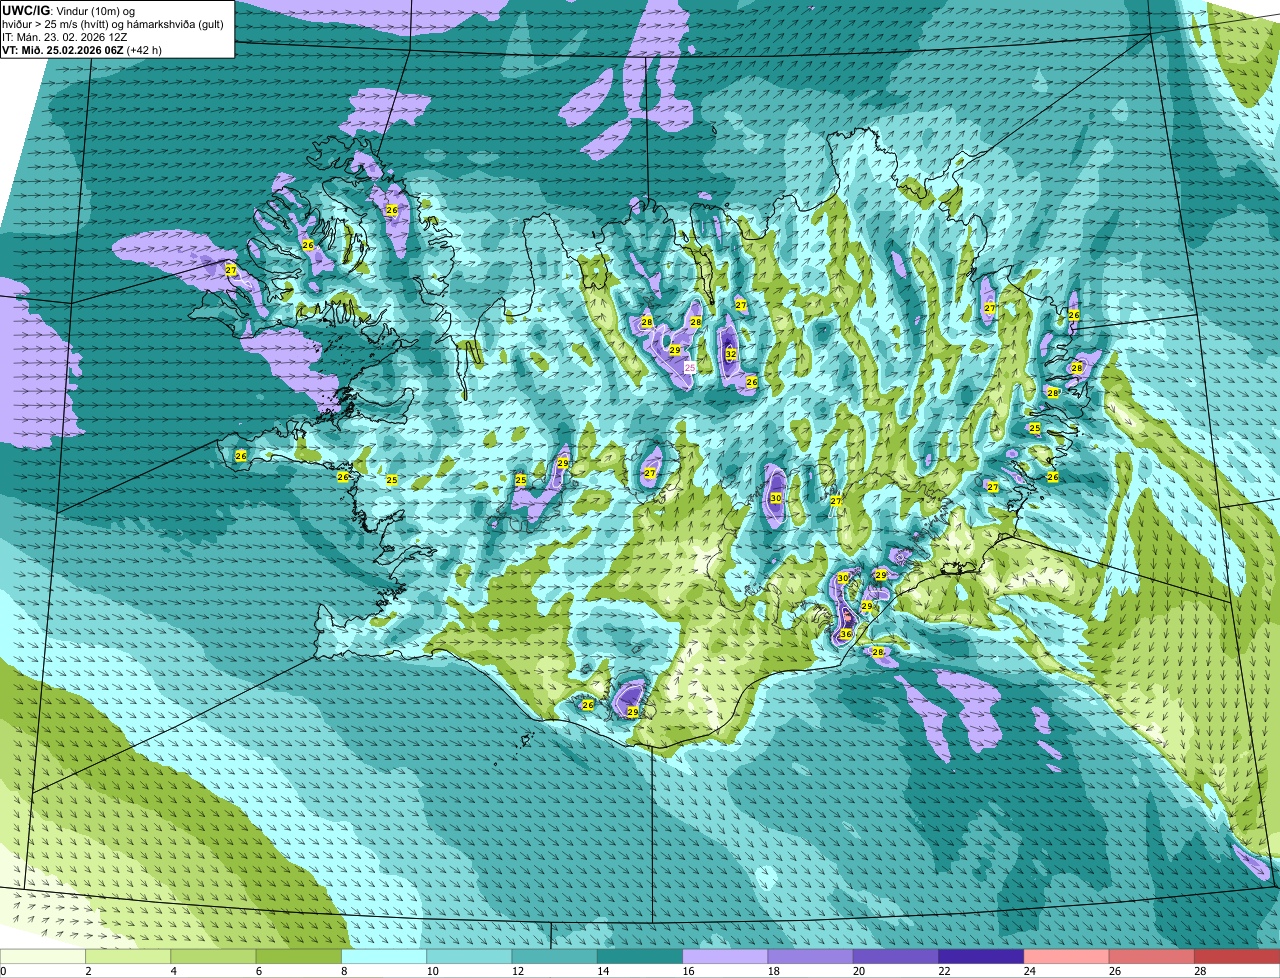Click the title text "UWC/IG: Vindur (10m) og"
The height and width of the screenshot is (978, 1280).
point(69,10)
